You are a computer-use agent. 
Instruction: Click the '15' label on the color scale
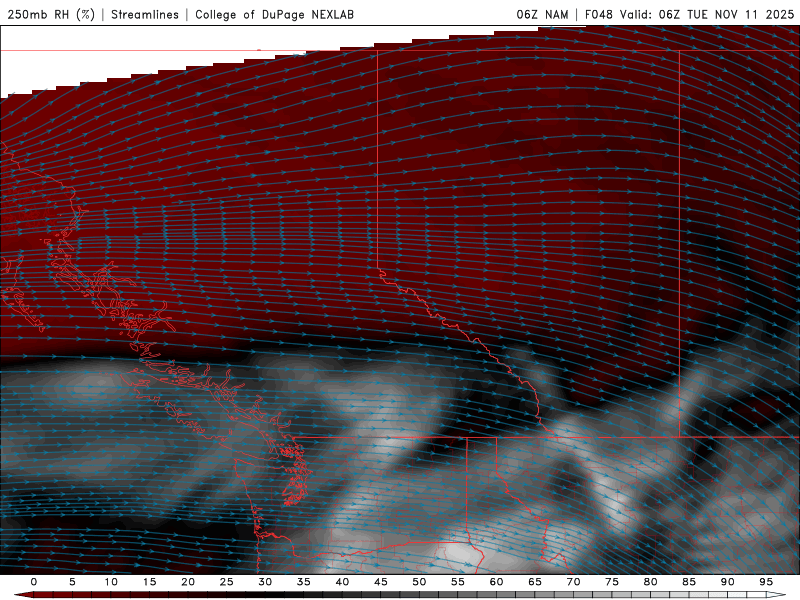coord(149,582)
